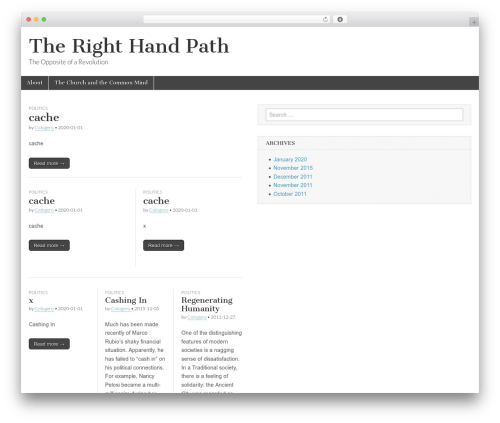
Task: Open the Regenerating Humanity post title
Action: click(x=207, y=304)
